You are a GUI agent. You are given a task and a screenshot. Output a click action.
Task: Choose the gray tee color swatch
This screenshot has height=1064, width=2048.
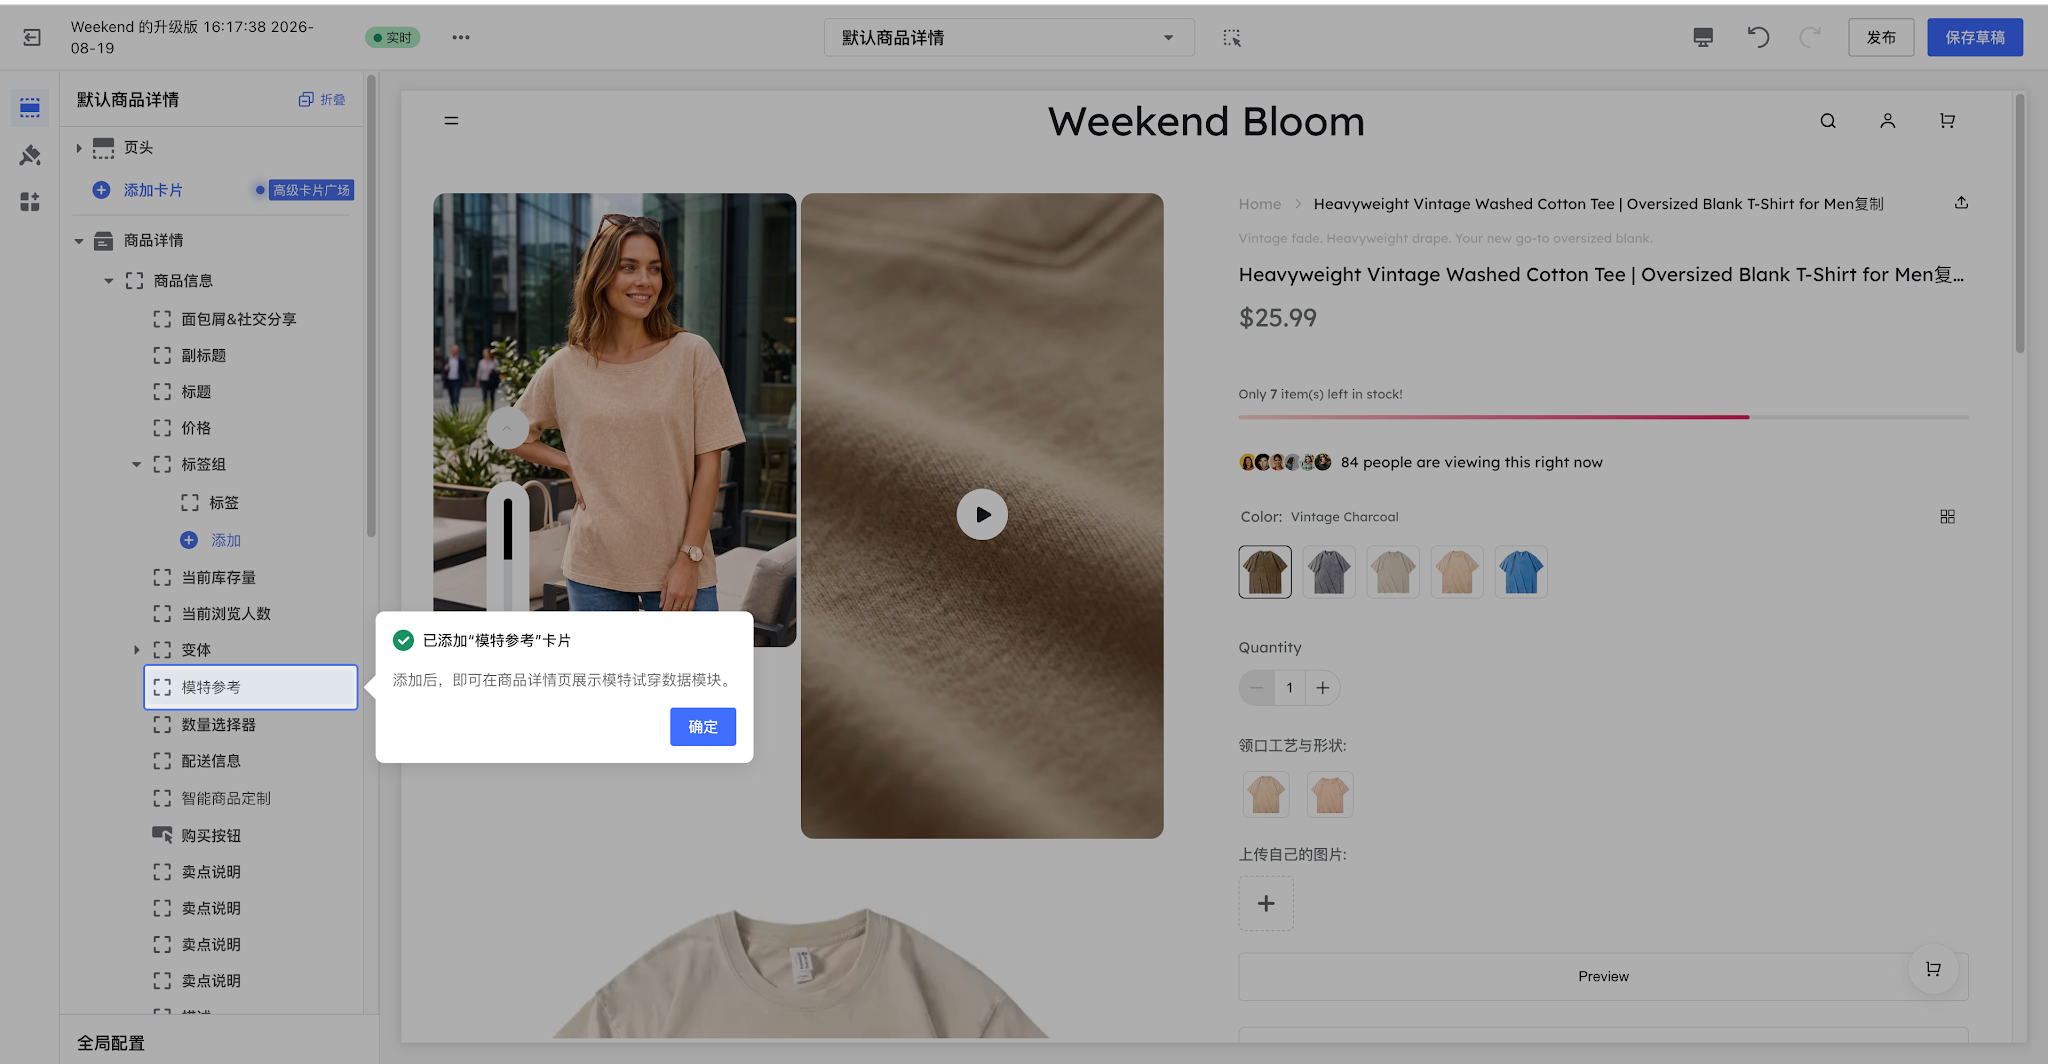(1329, 572)
